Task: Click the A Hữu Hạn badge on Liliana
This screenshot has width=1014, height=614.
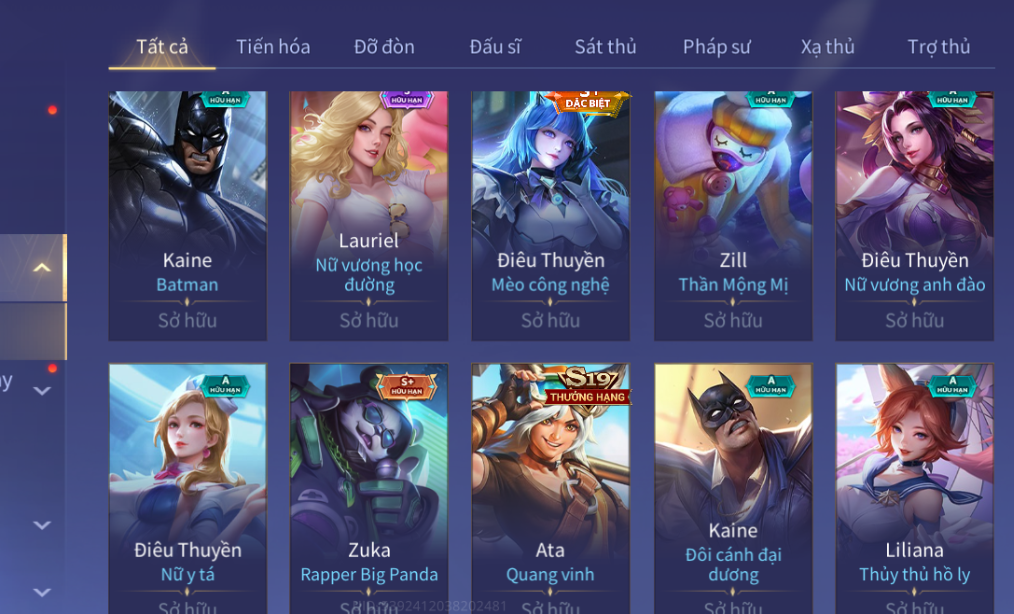Action: click(x=952, y=385)
